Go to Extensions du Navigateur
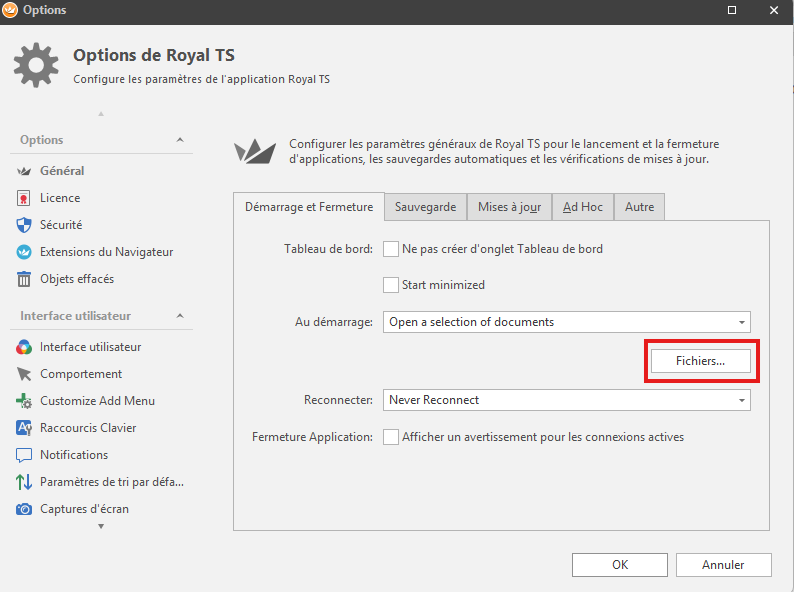 pos(107,252)
